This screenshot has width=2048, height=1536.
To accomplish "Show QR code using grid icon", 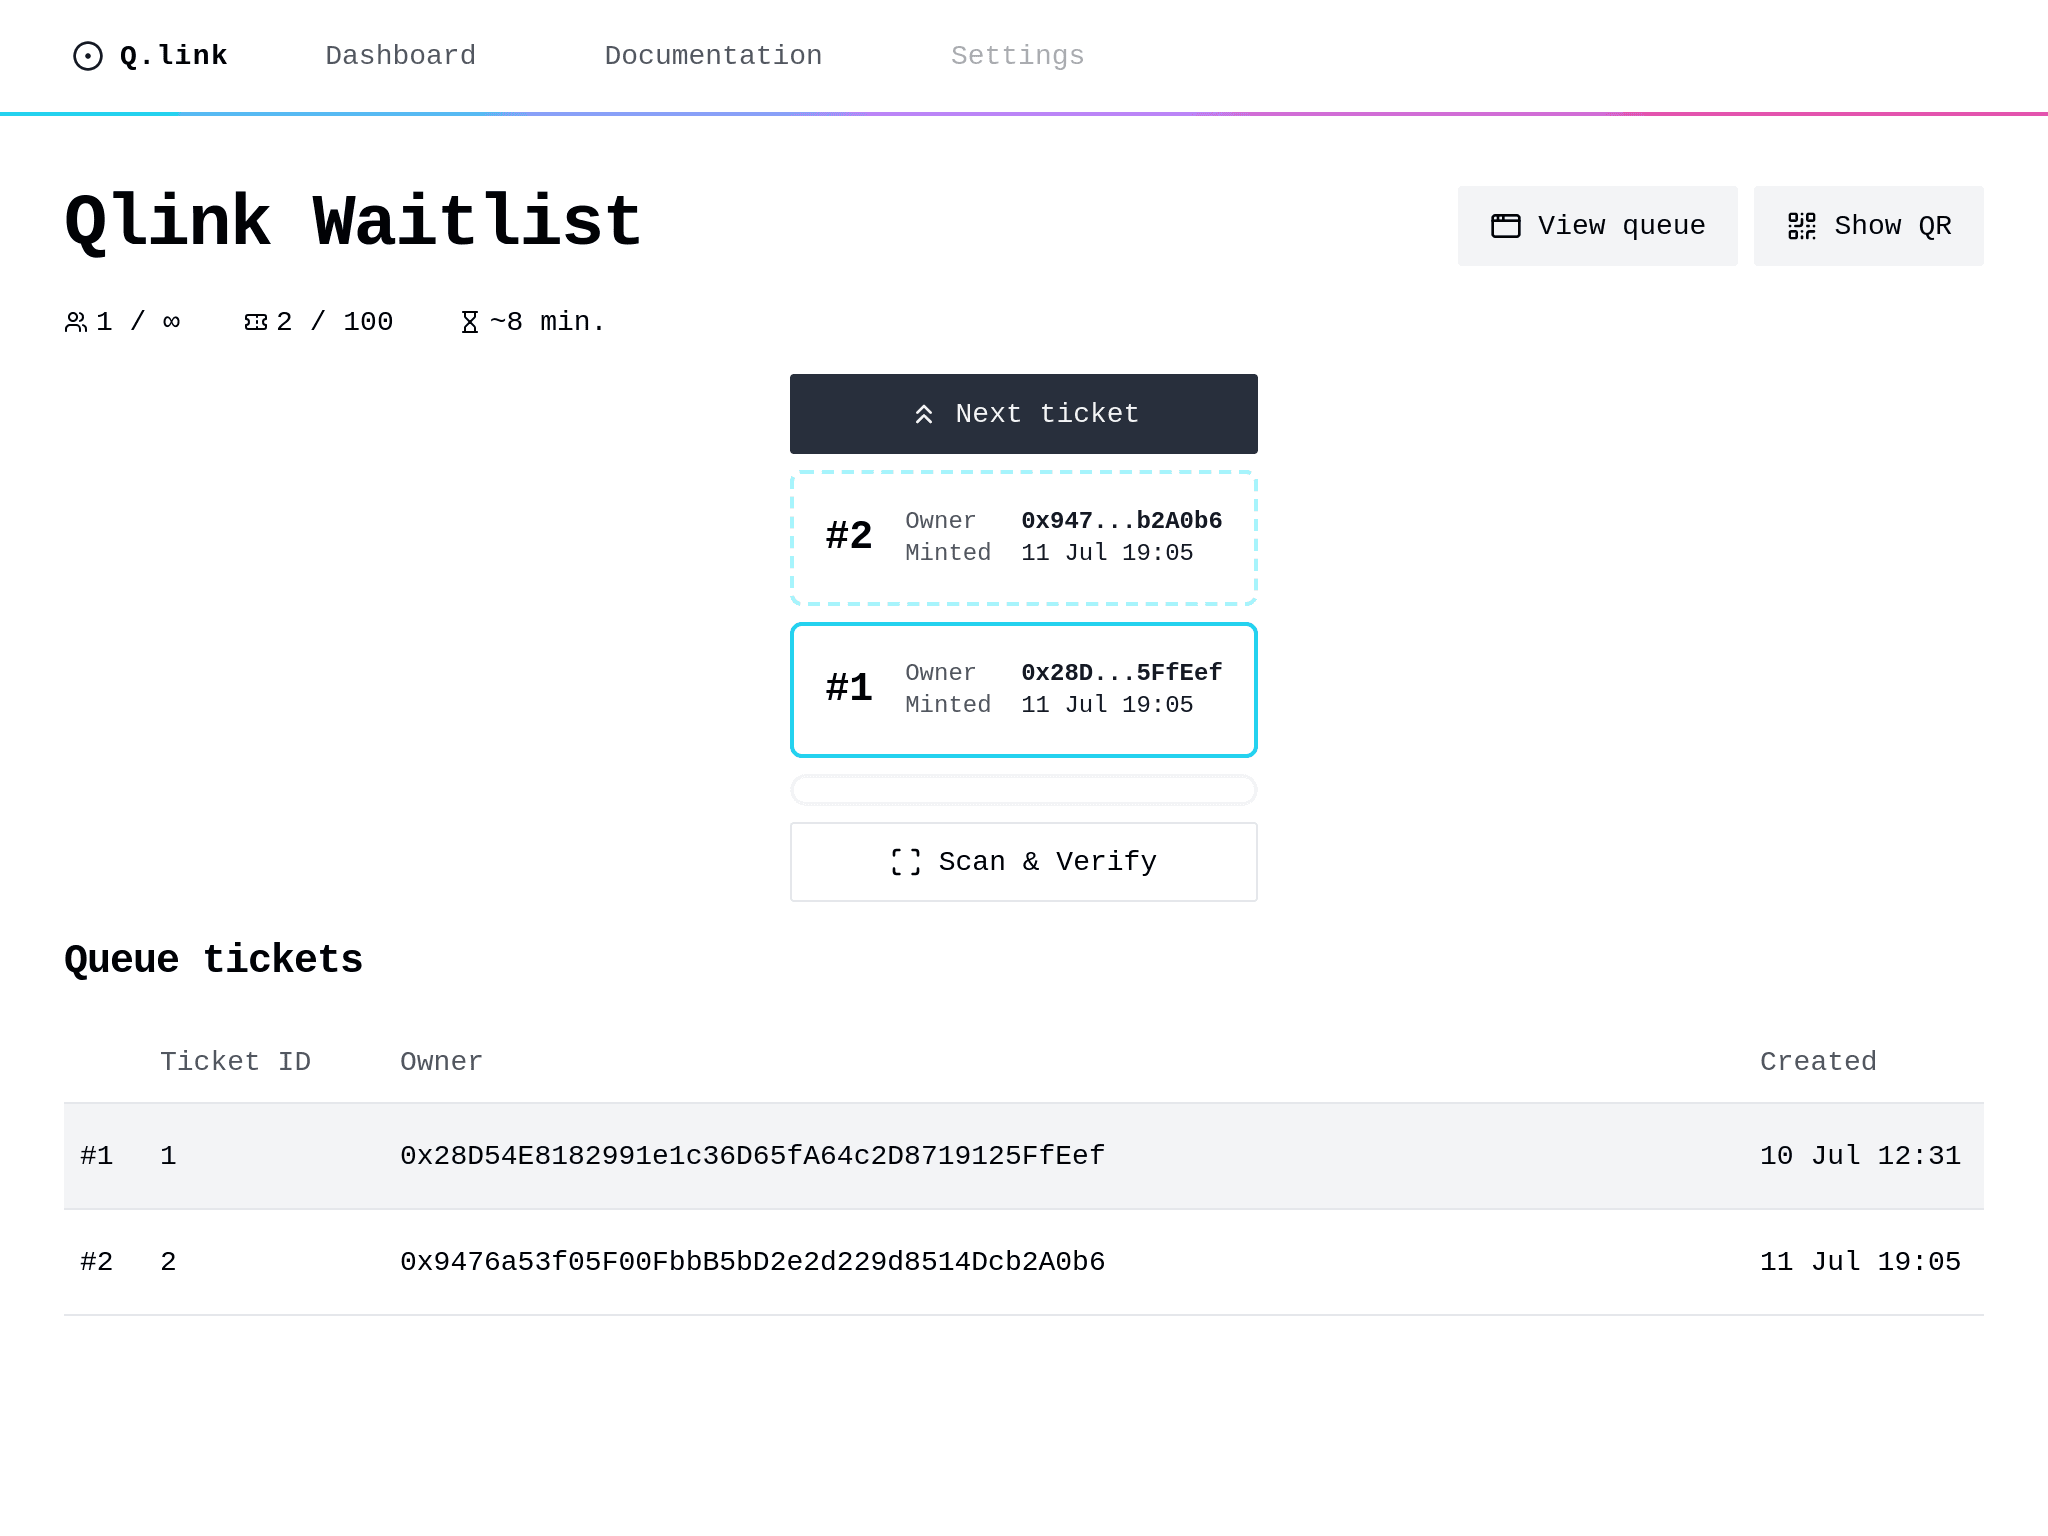I will [x=1869, y=226].
